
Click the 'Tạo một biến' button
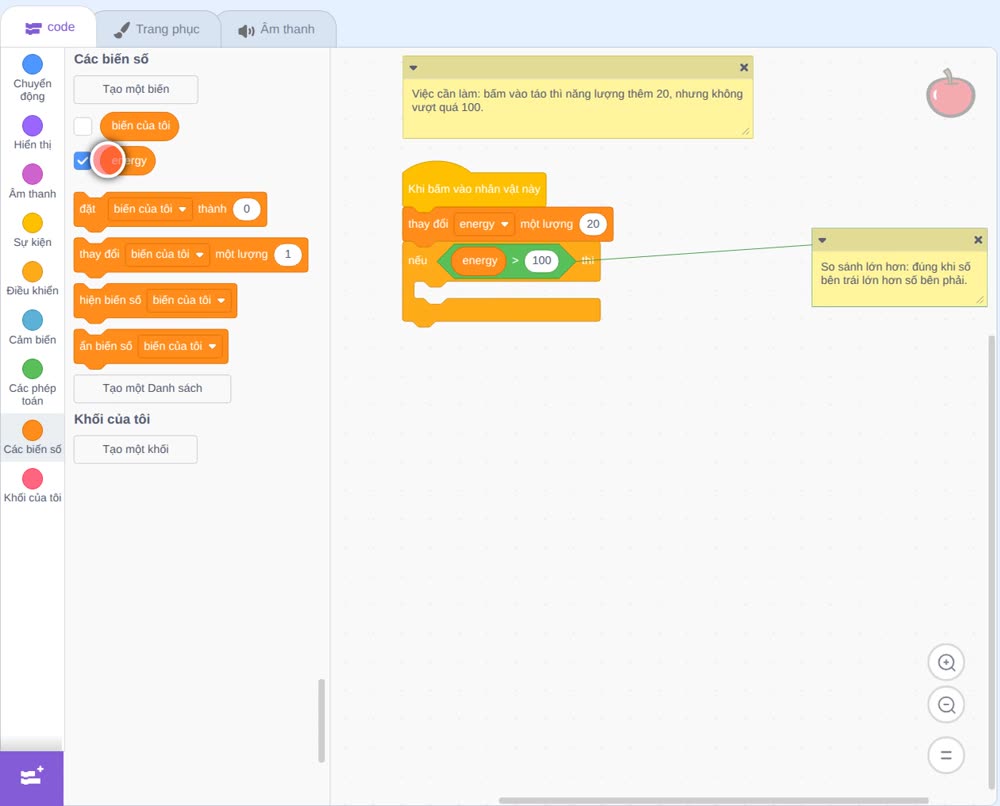pos(136,89)
